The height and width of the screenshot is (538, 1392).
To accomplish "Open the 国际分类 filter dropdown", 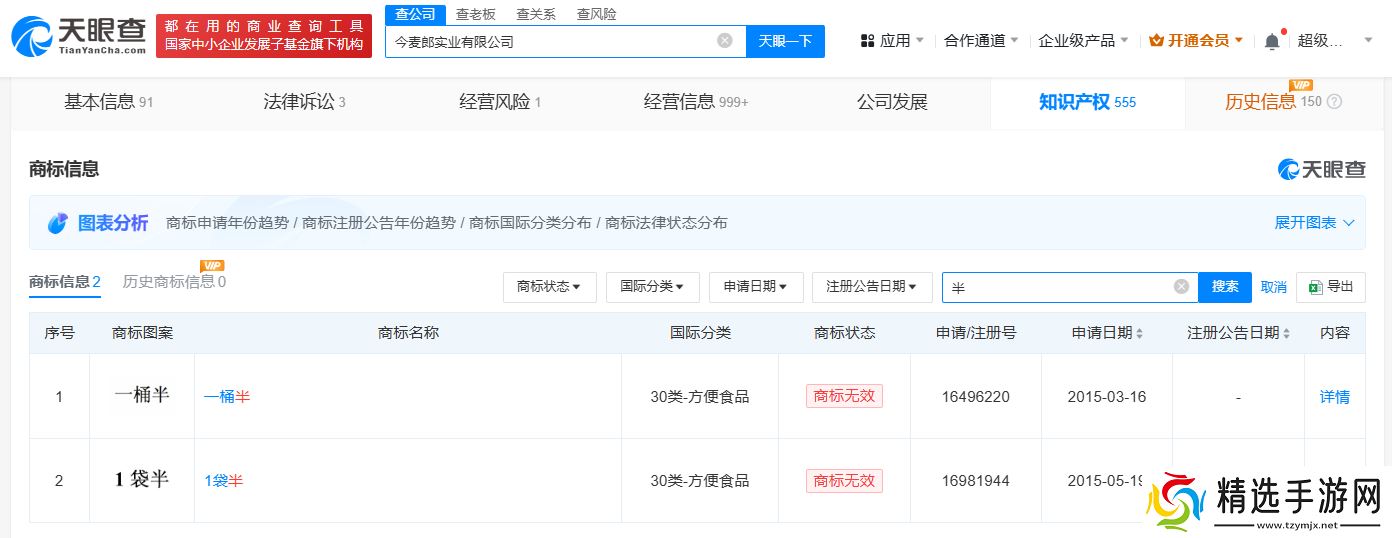I will (x=652, y=287).
